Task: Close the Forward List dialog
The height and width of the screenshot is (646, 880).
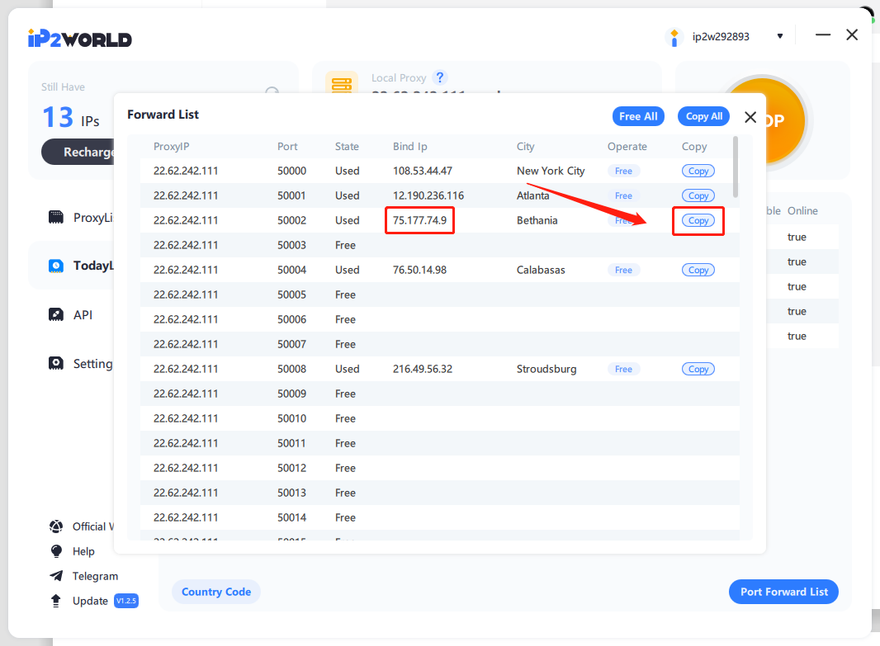Action: pos(750,117)
